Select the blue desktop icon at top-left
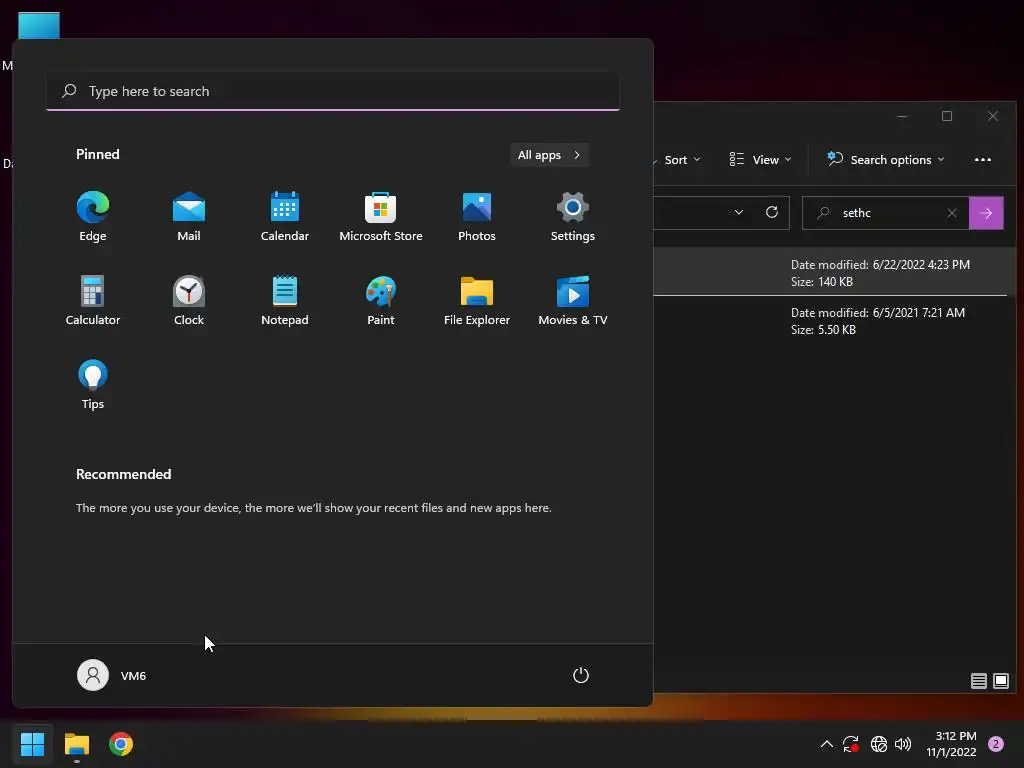 point(39,25)
